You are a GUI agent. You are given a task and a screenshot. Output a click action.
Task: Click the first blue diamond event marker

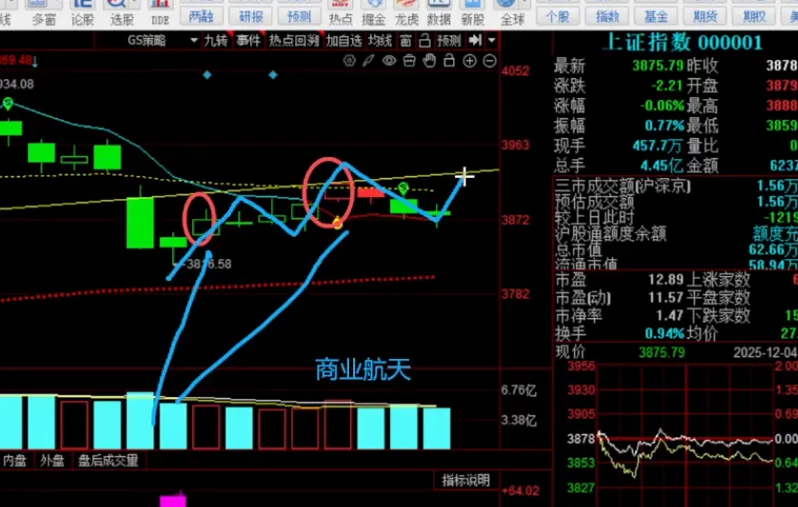tap(207, 75)
